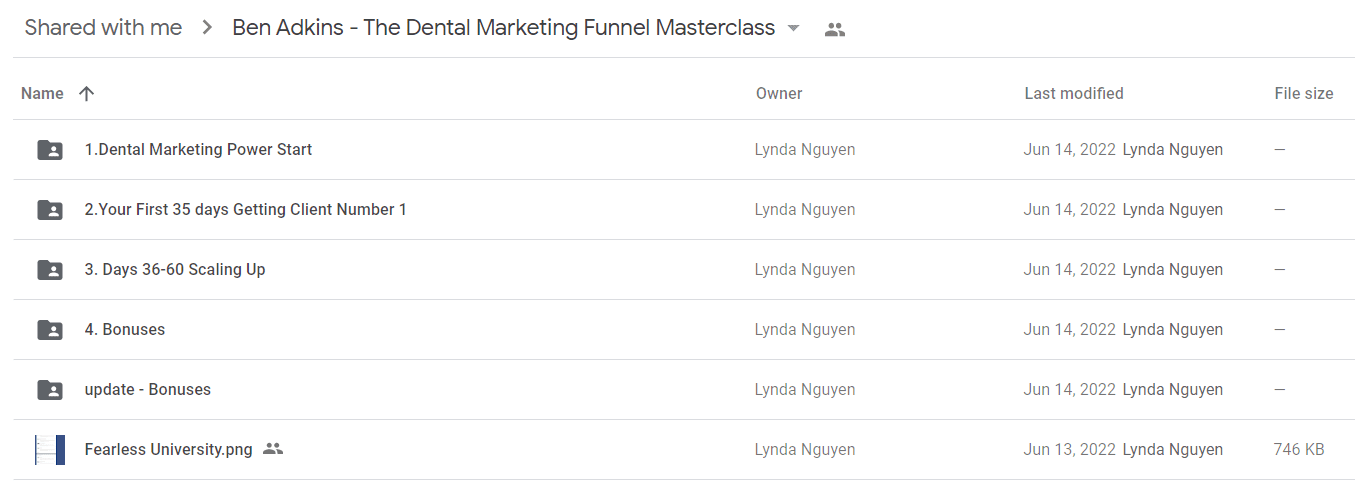Click the folder icon beside 3. Days 36-60 Scaling Up

coord(50,270)
